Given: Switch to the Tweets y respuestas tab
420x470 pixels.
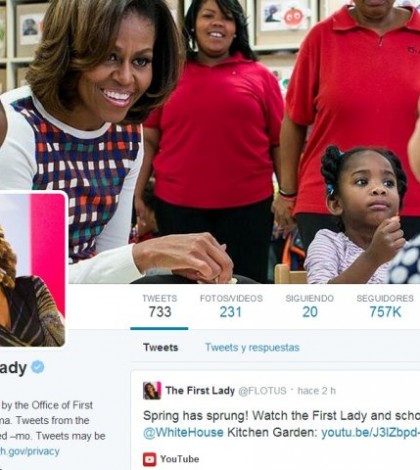Looking at the screenshot, I should pyautogui.click(x=252, y=347).
